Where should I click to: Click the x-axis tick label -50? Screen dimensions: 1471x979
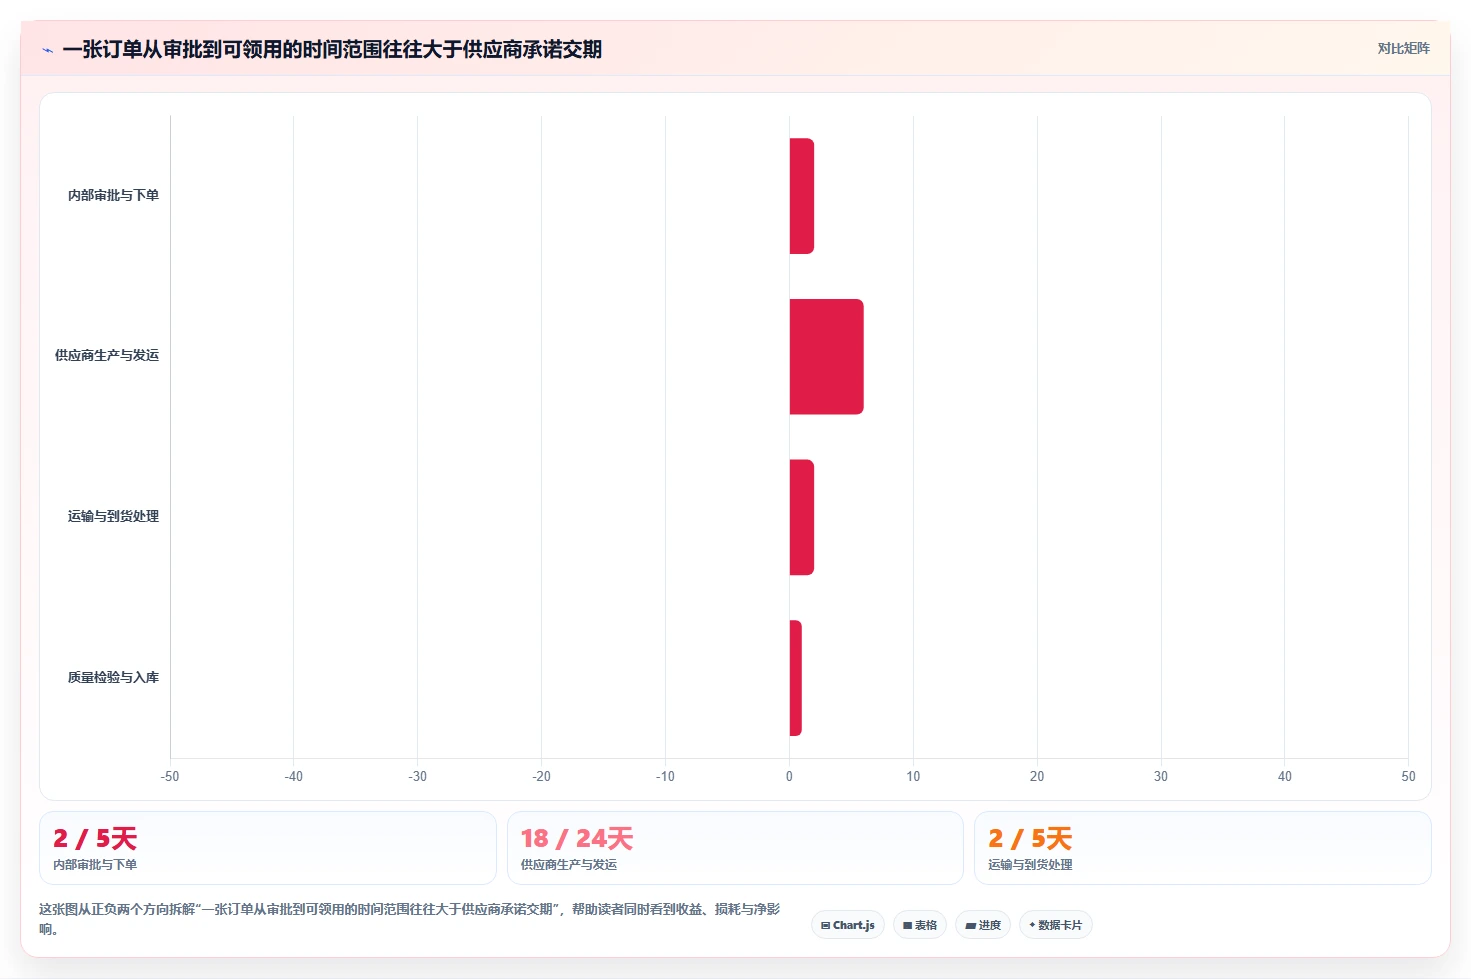click(x=170, y=776)
